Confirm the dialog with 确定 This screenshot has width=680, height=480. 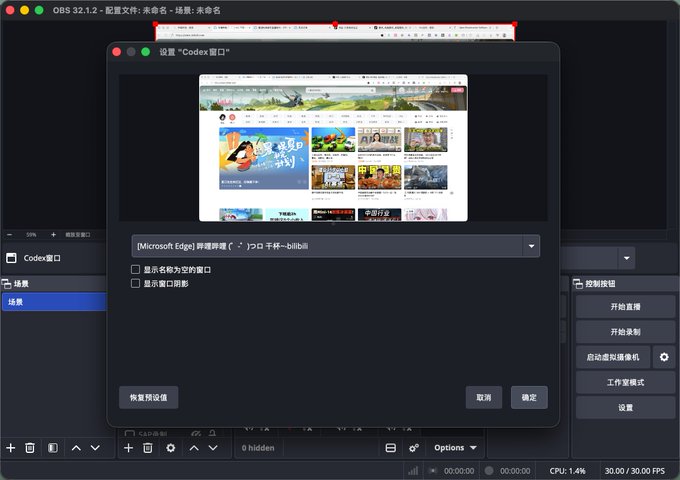[529, 398]
